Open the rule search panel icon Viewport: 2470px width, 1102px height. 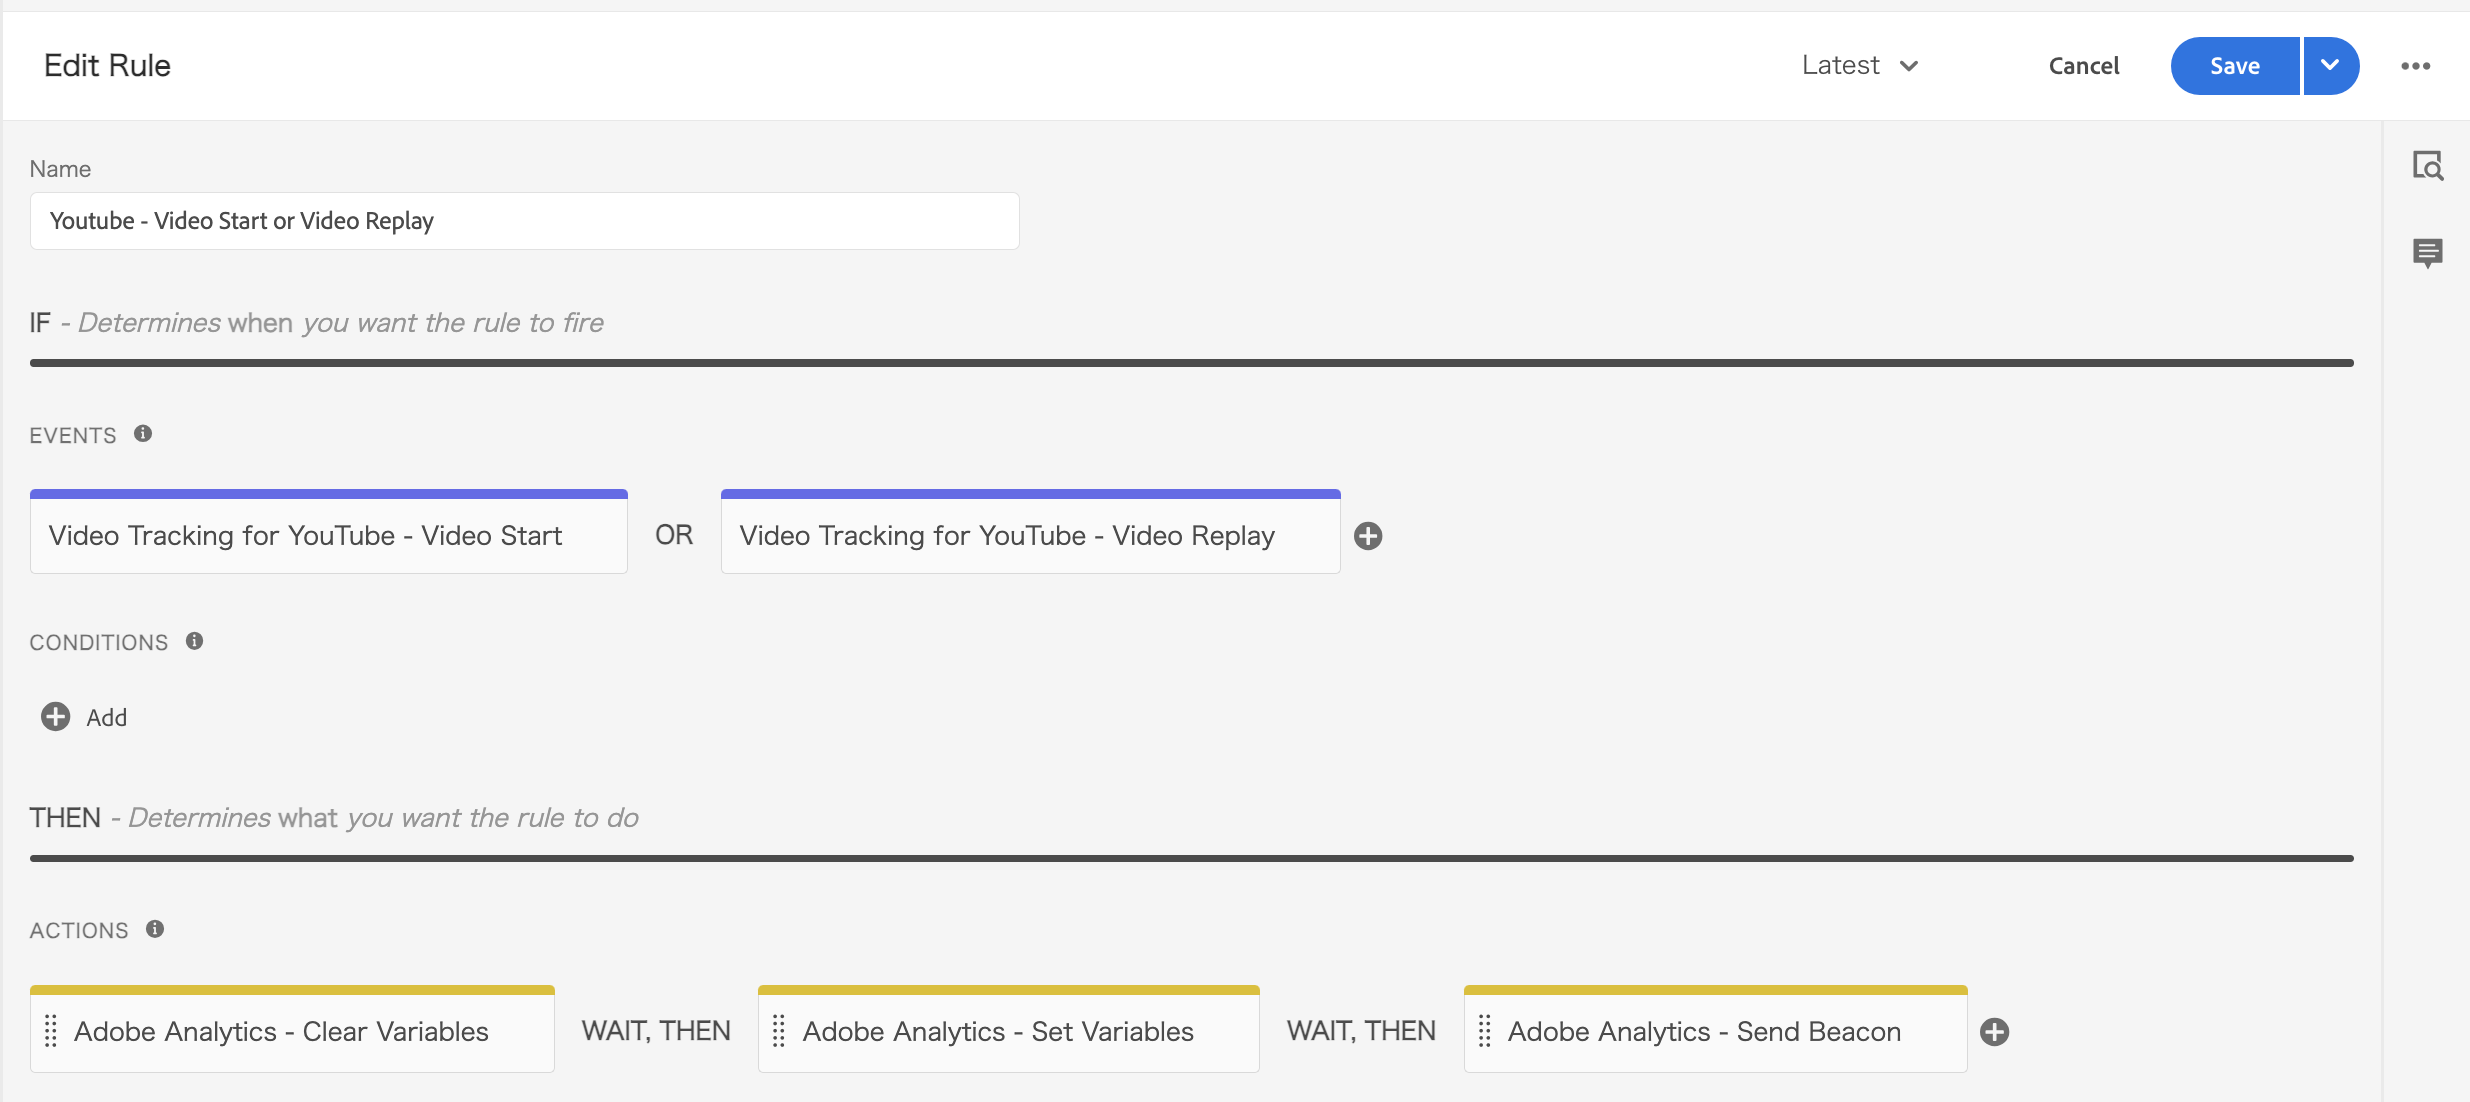[2428, 166]
